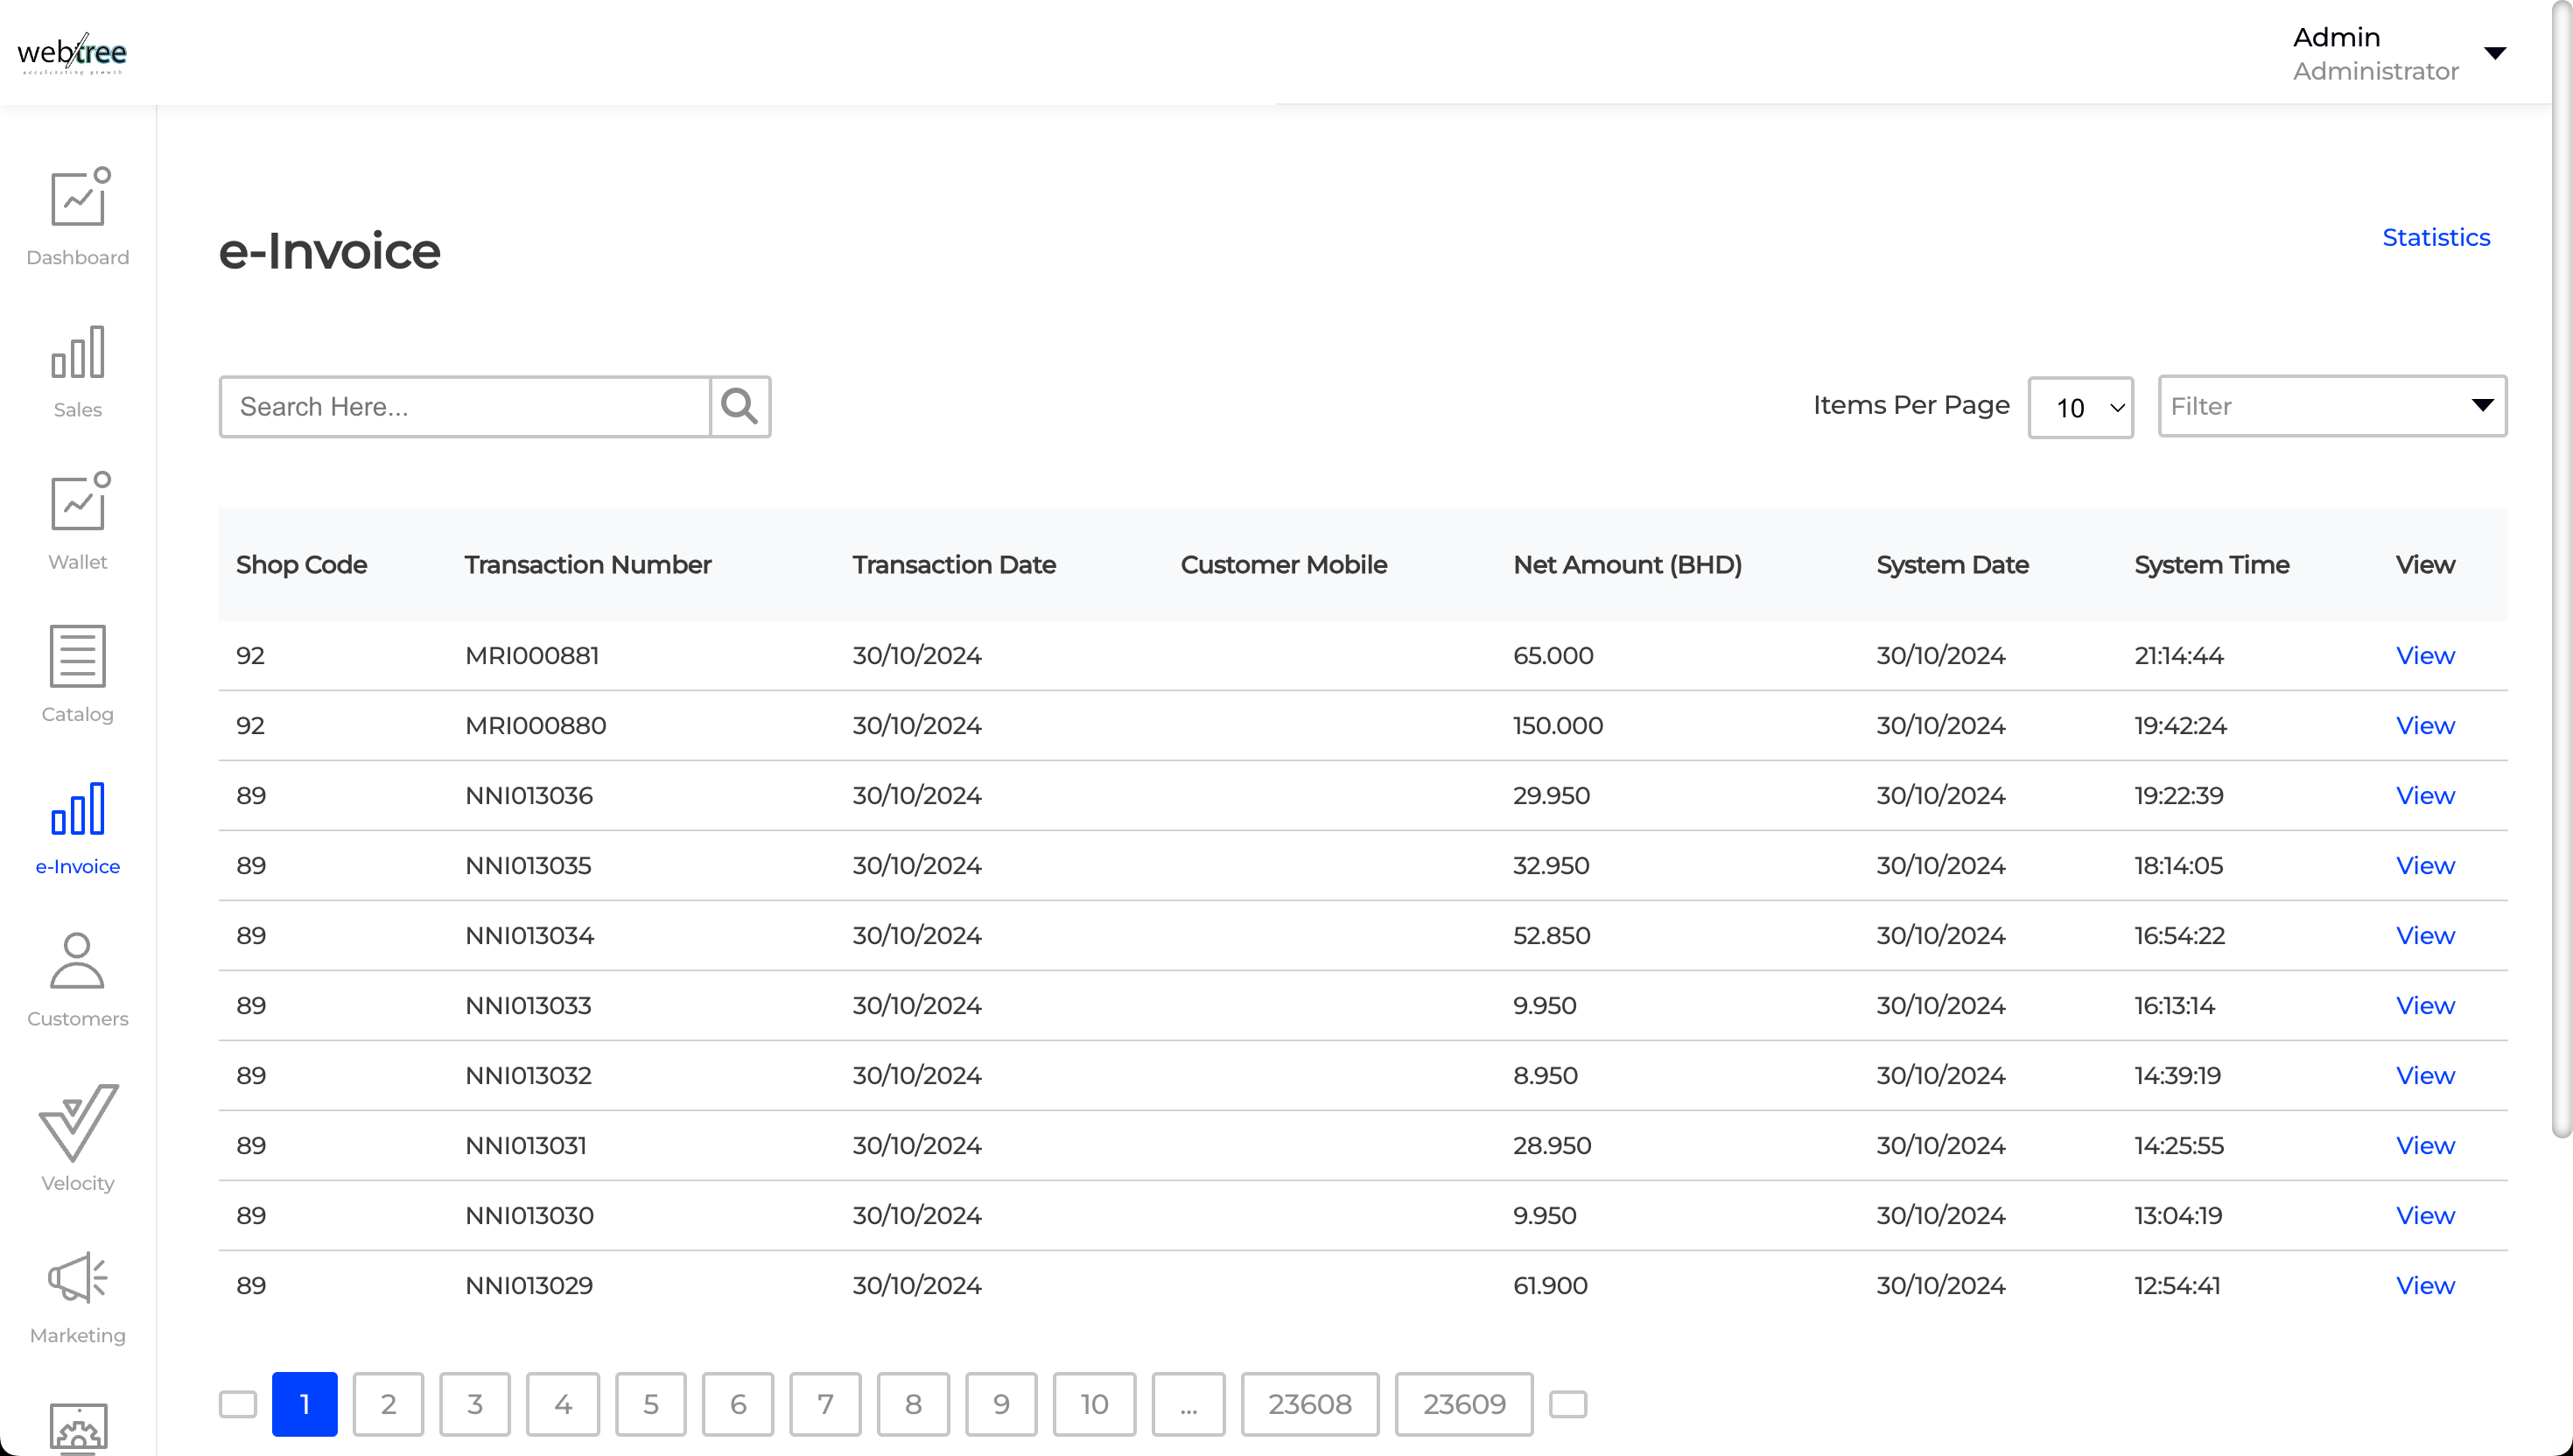This screenshot has width=2573, height=1456.
Task: Go to pagination page 5
Action: pos(651,1404)
